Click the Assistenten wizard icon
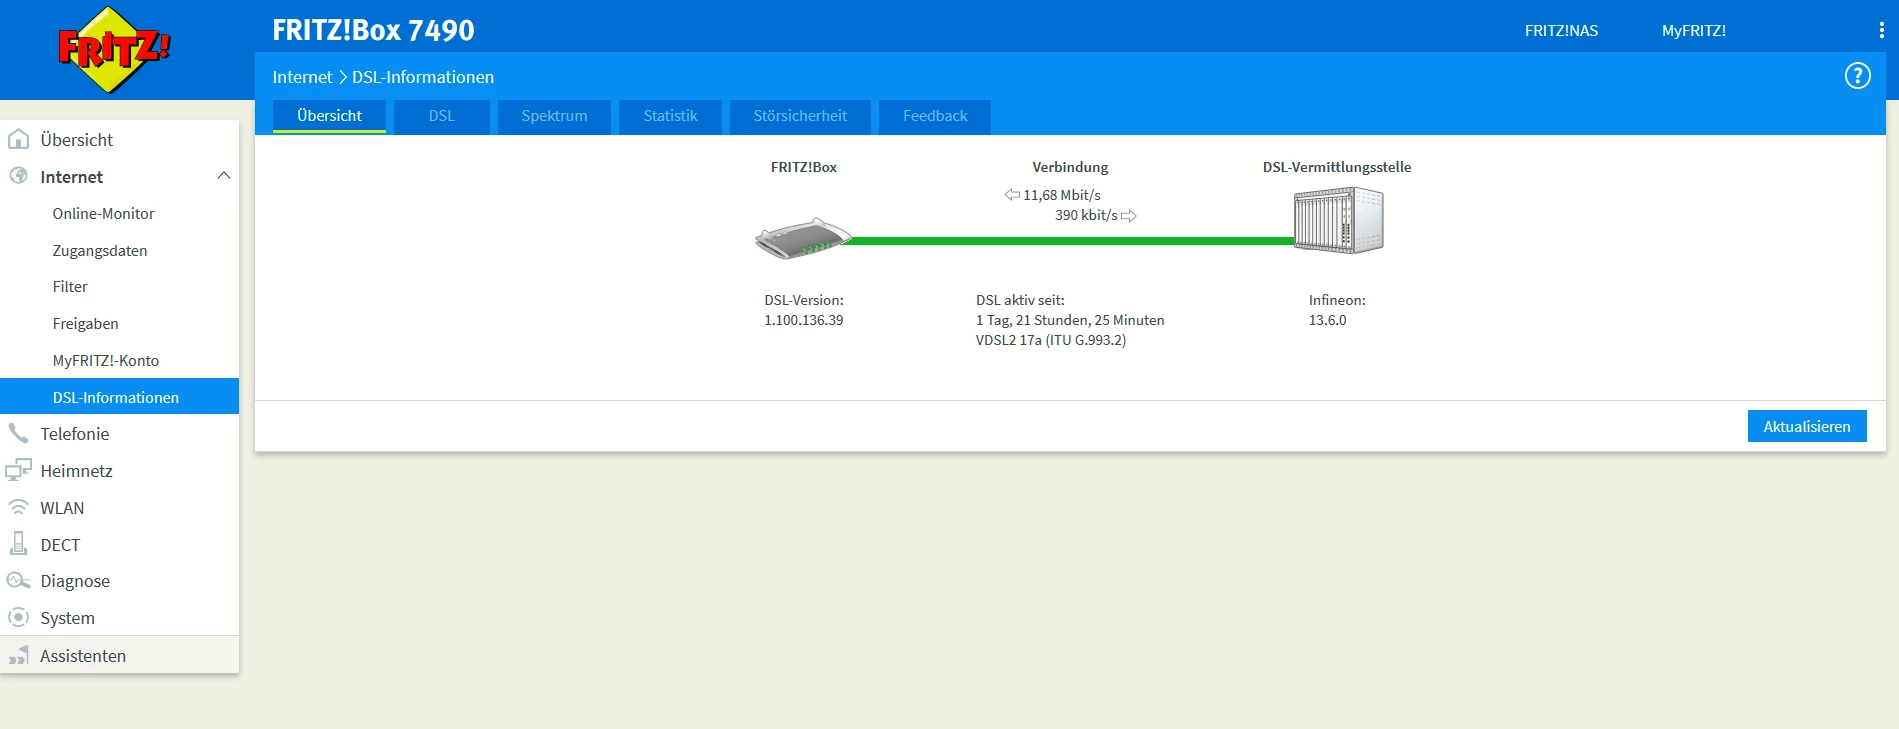Image resolution: width=1899 pixels, height=729 pixels. point(18,655)
